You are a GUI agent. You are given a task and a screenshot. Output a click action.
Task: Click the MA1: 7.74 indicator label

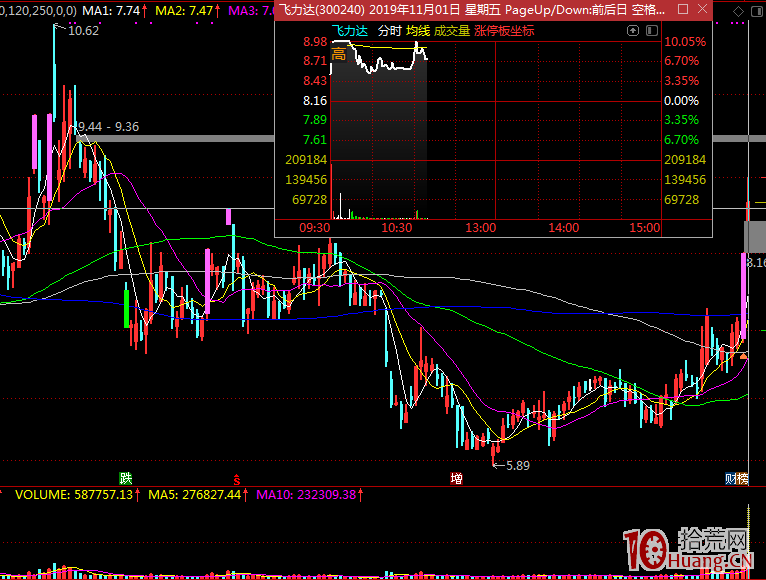coord(111,10)
